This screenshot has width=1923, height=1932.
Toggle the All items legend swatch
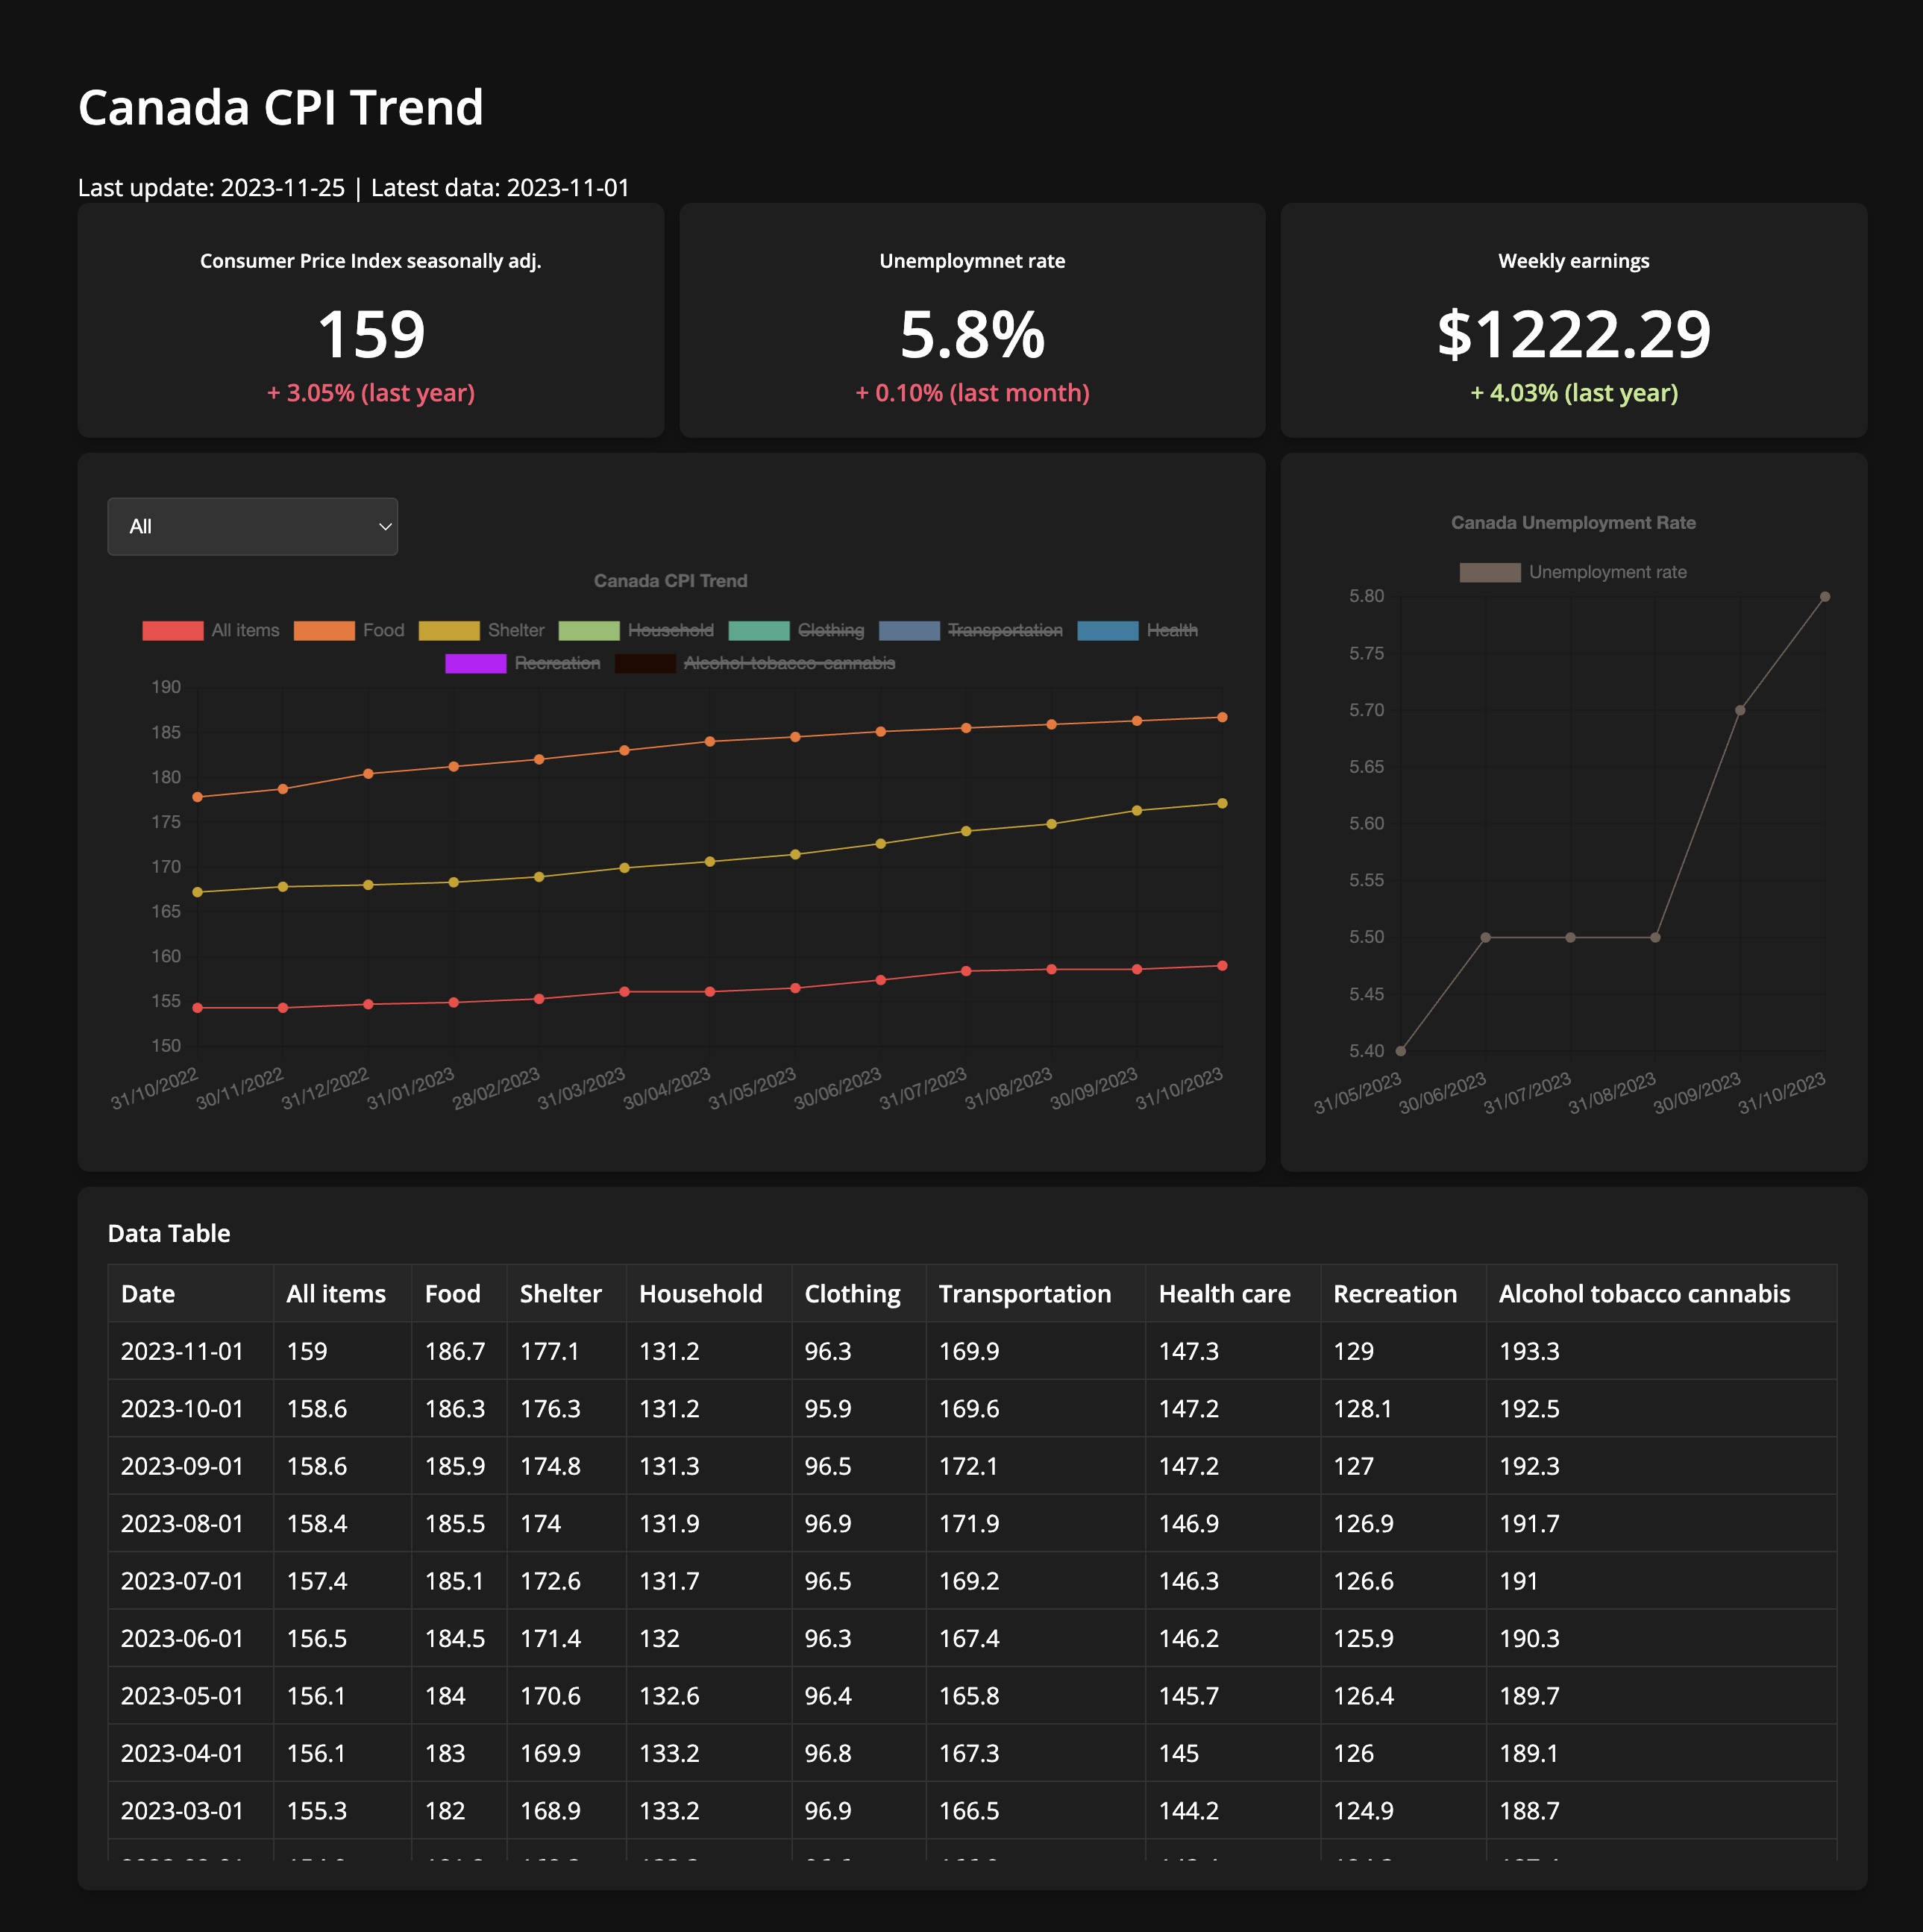(x=173, y=631)
